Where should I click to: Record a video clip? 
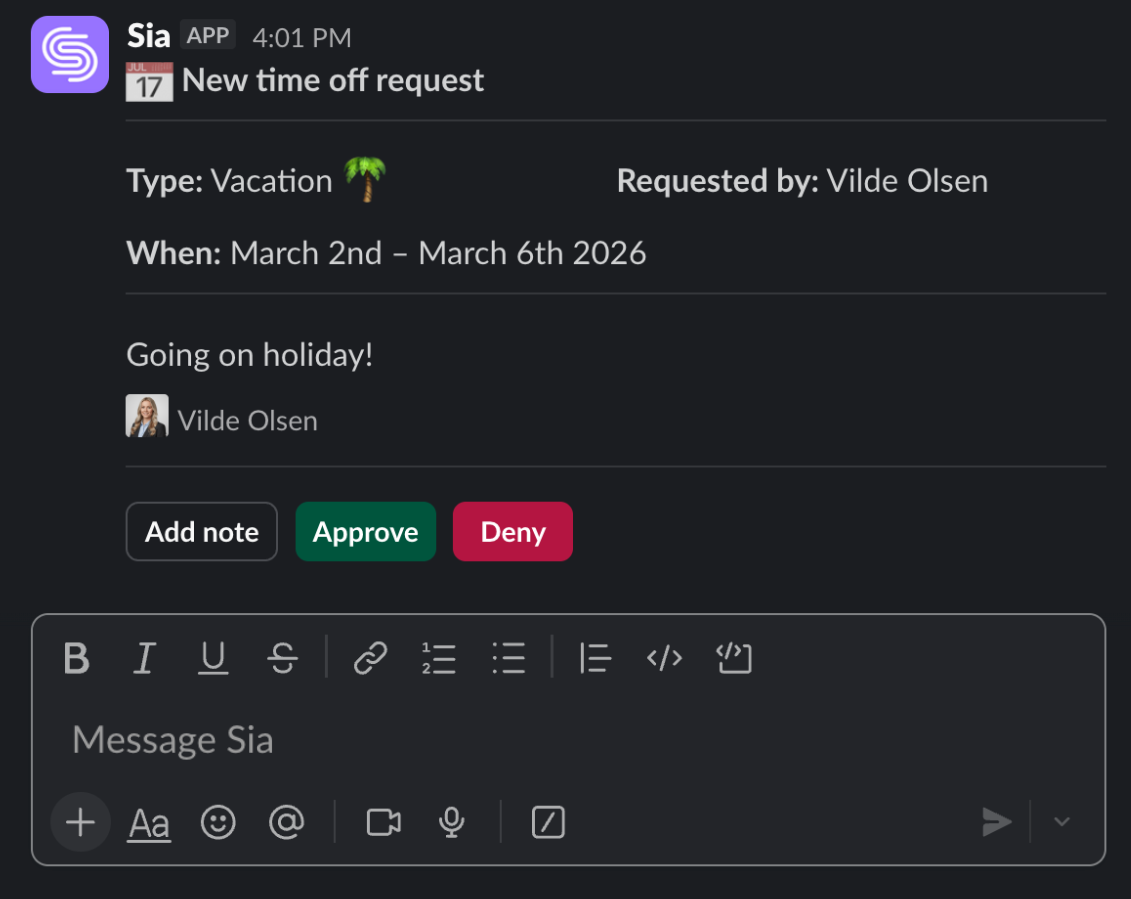pyautogui.click(x=384, y=822)
